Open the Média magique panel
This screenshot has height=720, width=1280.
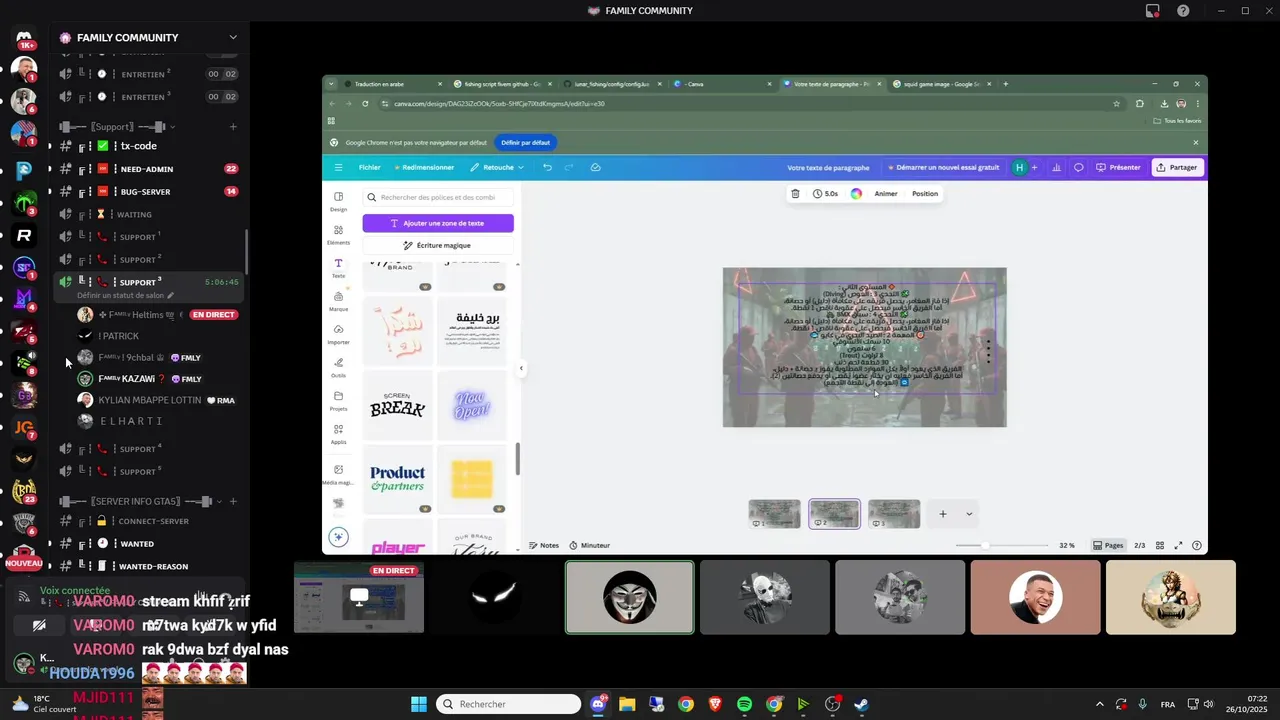(338, 474)
